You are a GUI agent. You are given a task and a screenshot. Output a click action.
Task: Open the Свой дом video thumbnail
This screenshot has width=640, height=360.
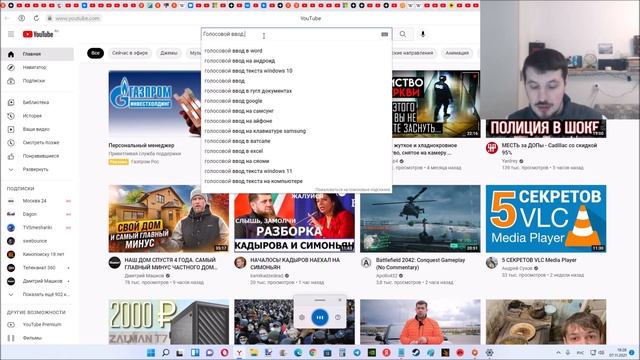point(169,219)
